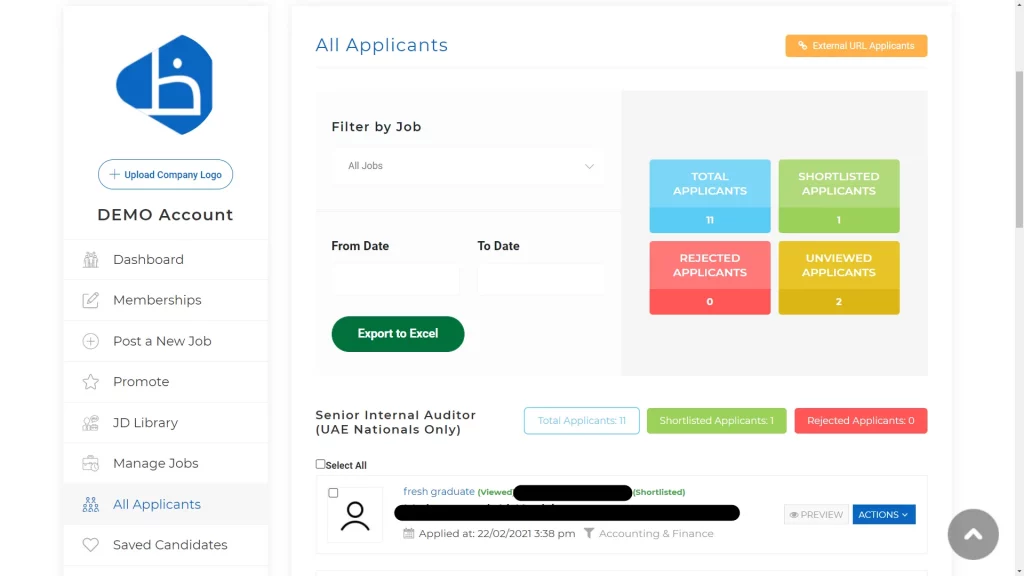Click the DEMO Account name text
This screenshot has height=576, width=1024.
165,215
